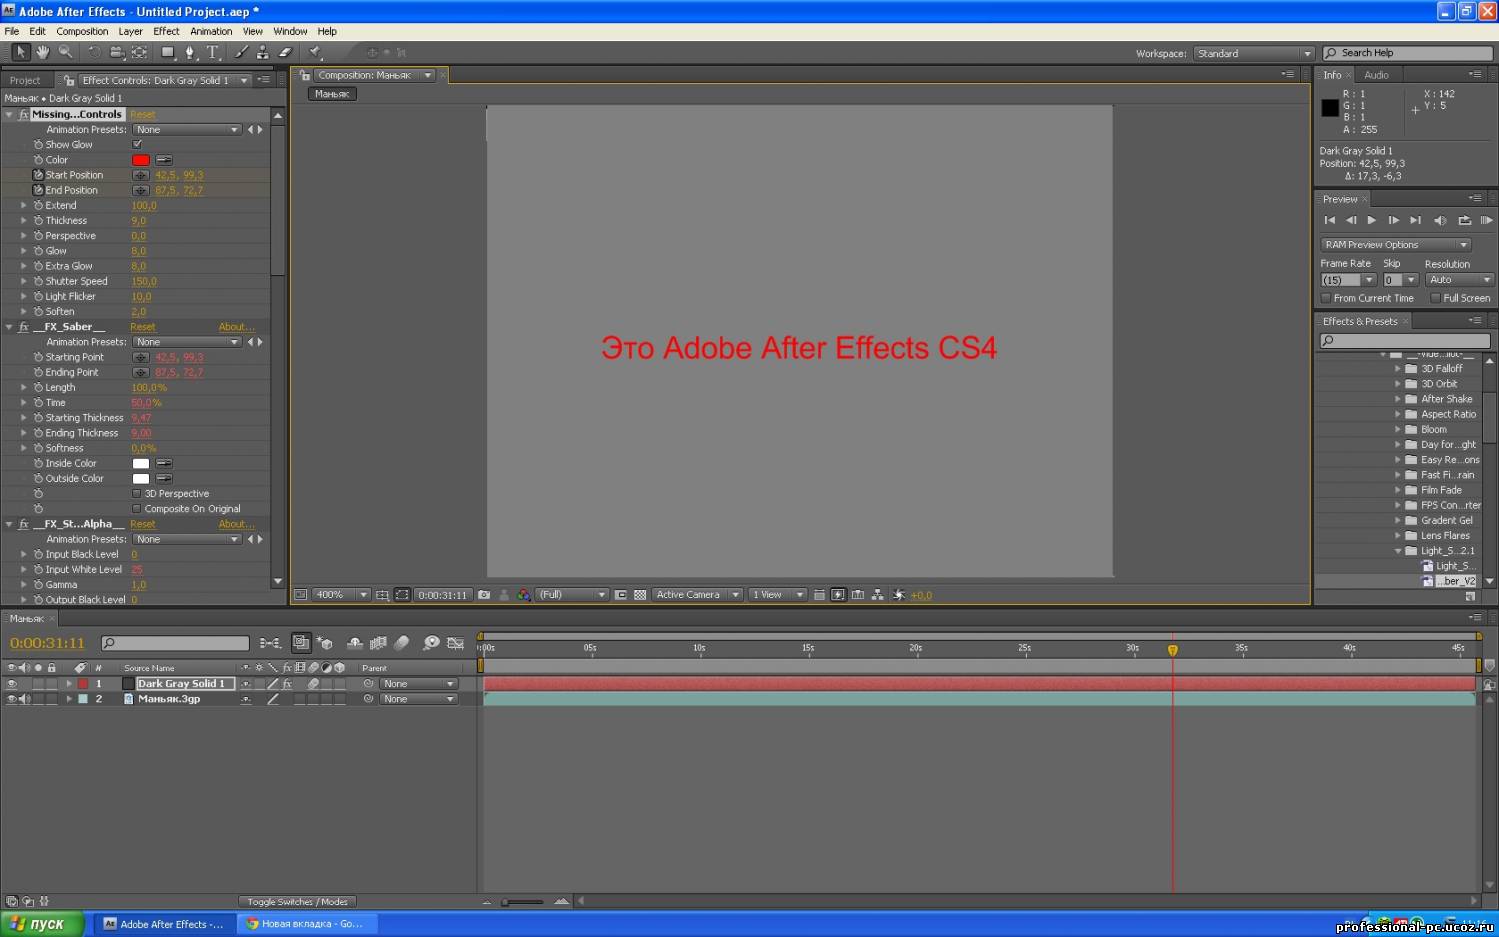1499x937 pixels.
Task: Open the Layer menu
Action: click(x=130, y=31)
